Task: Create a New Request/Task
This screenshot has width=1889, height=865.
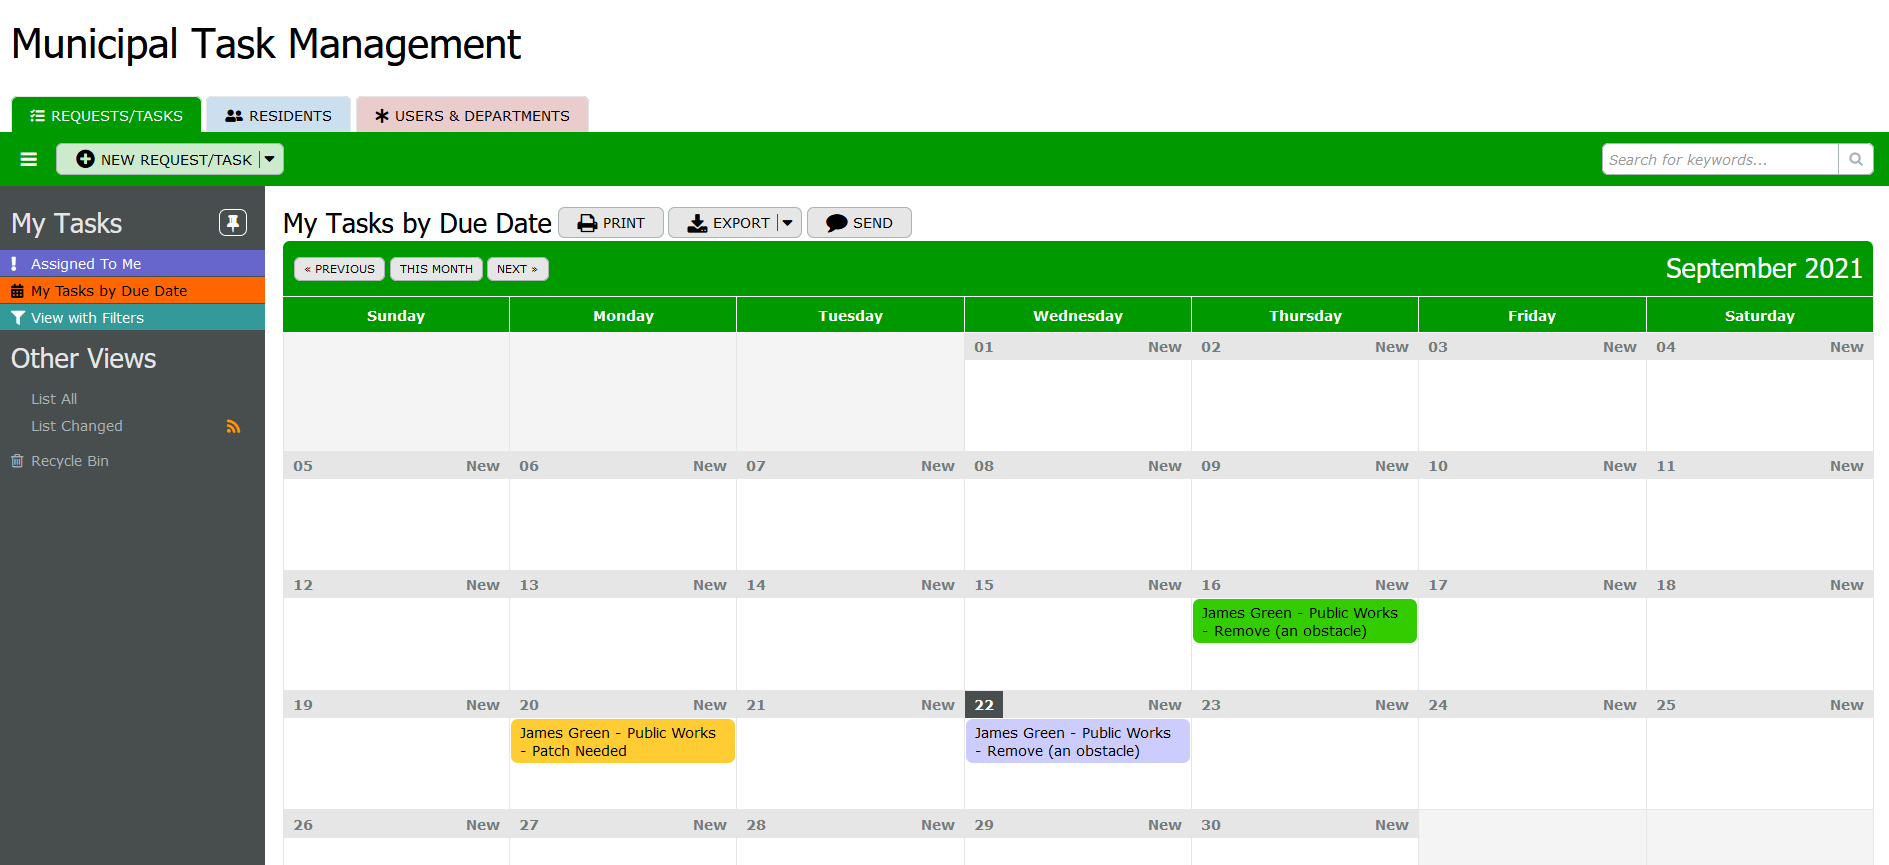Action: tap(165, 159)
